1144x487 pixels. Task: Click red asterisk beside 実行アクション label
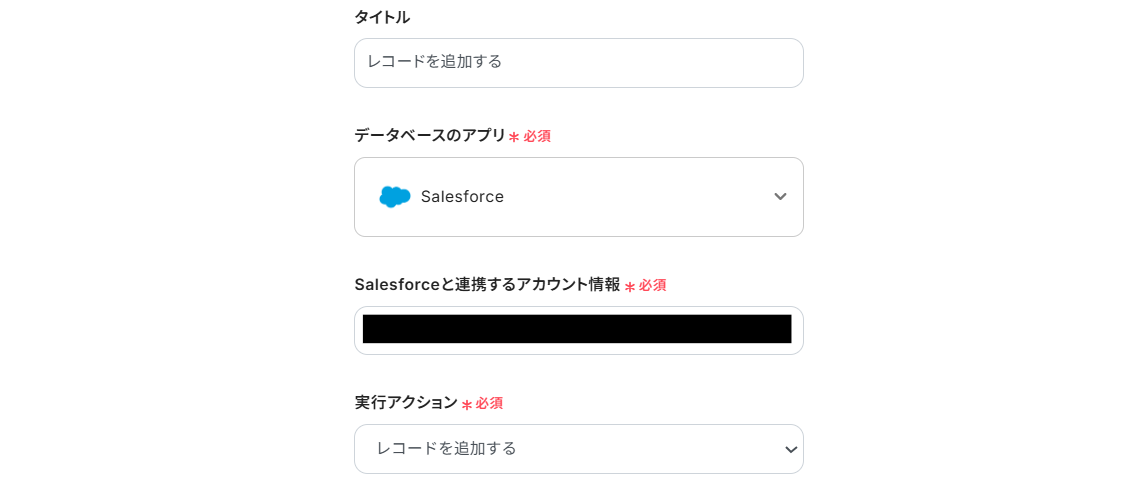coord(467,405)
